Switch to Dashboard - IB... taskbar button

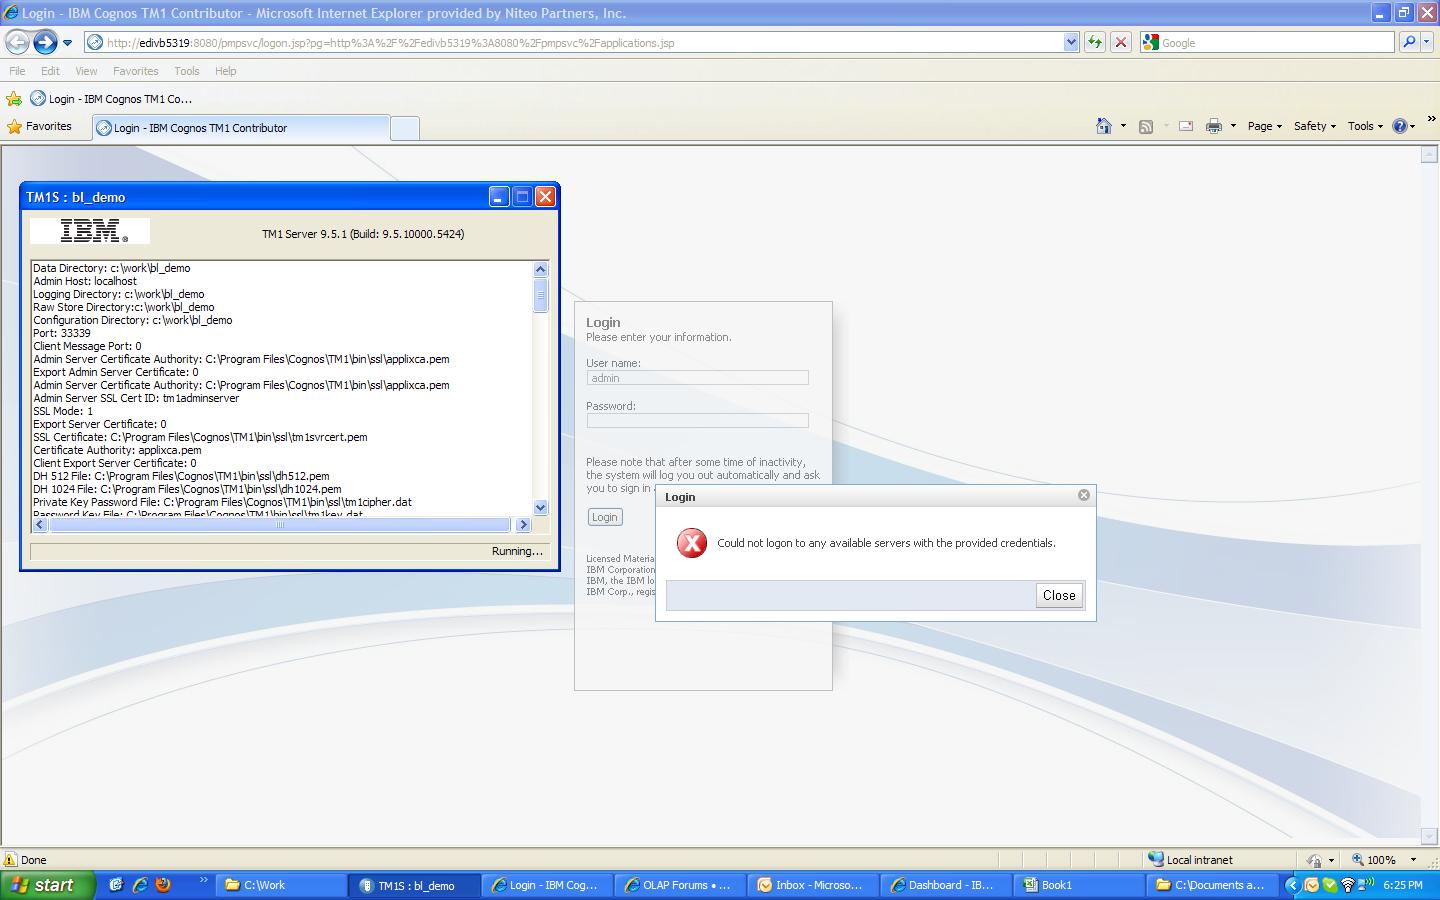[947, 885]
